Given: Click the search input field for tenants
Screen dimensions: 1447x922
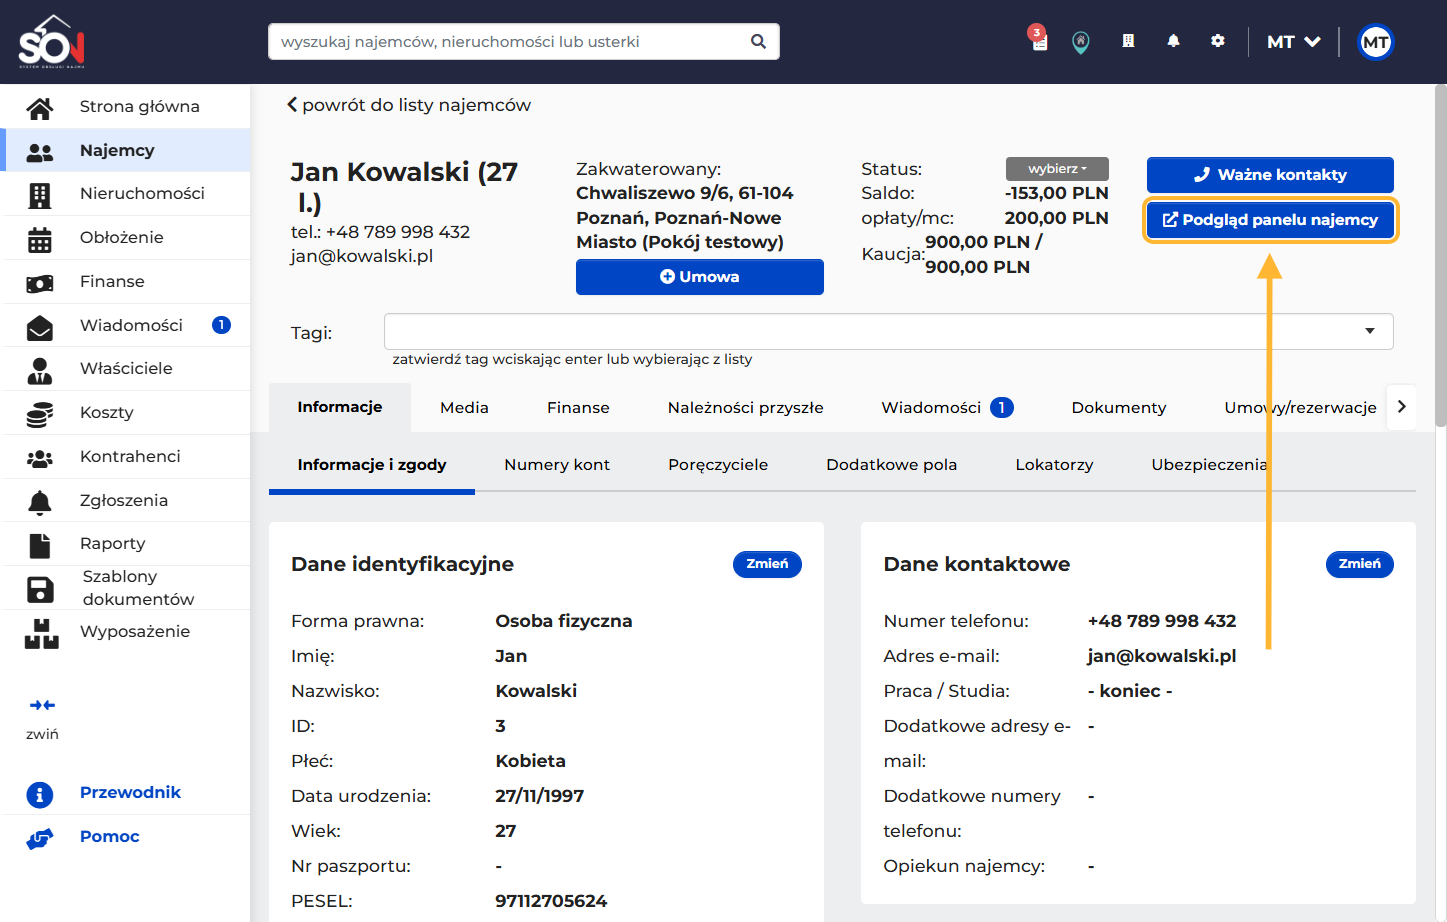Looking at the screenshot, I should tap(510, 42).
